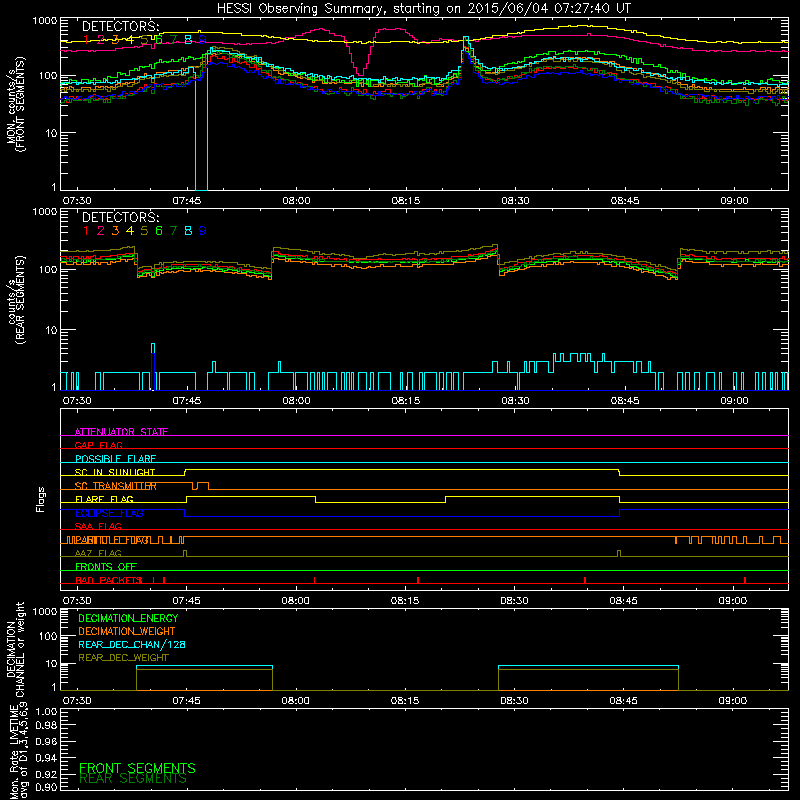Click the front segments y-axis title

point(15,104)
